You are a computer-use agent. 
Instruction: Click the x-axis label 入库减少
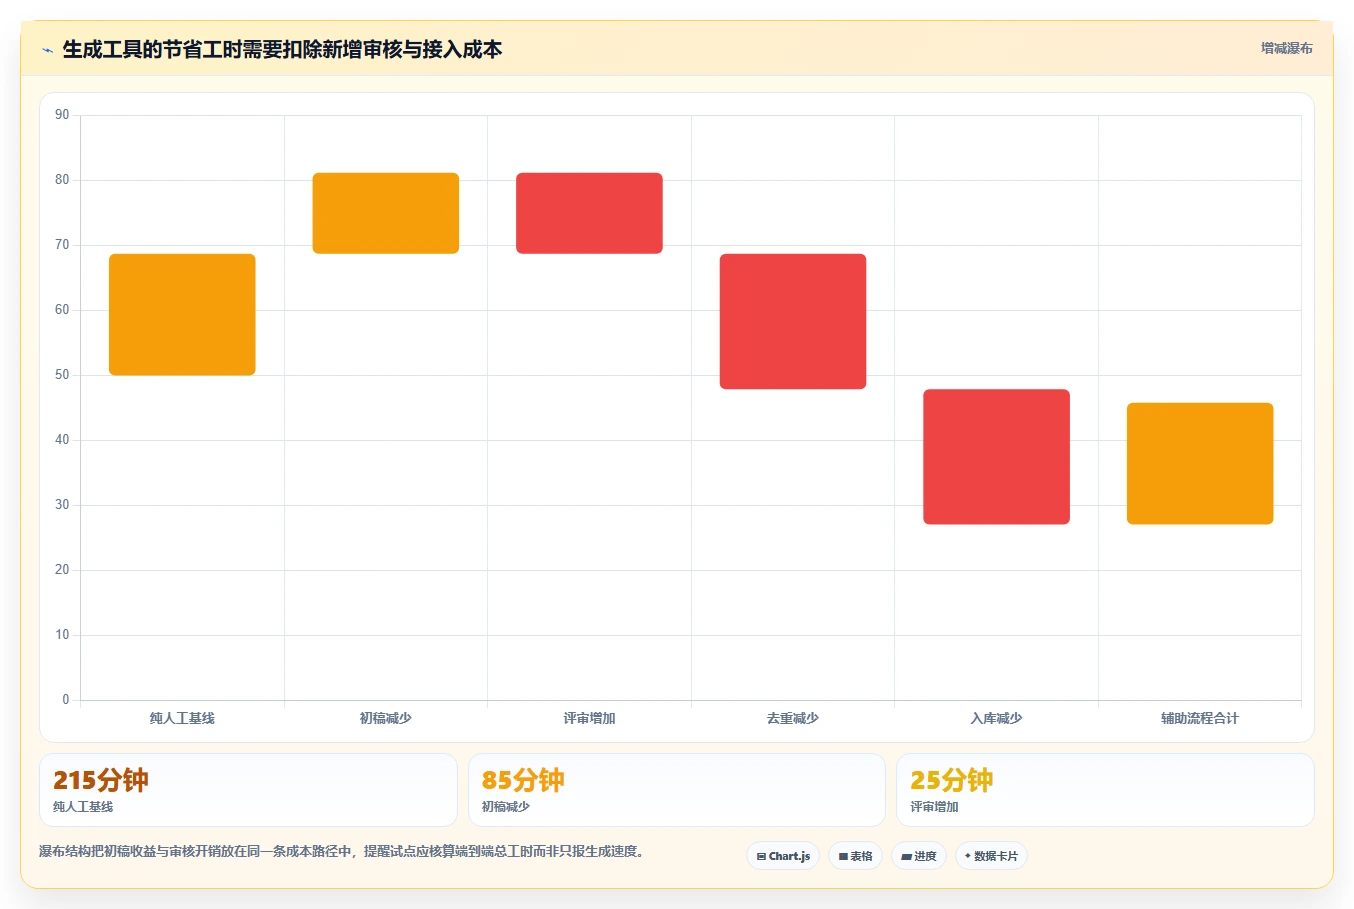996,718
